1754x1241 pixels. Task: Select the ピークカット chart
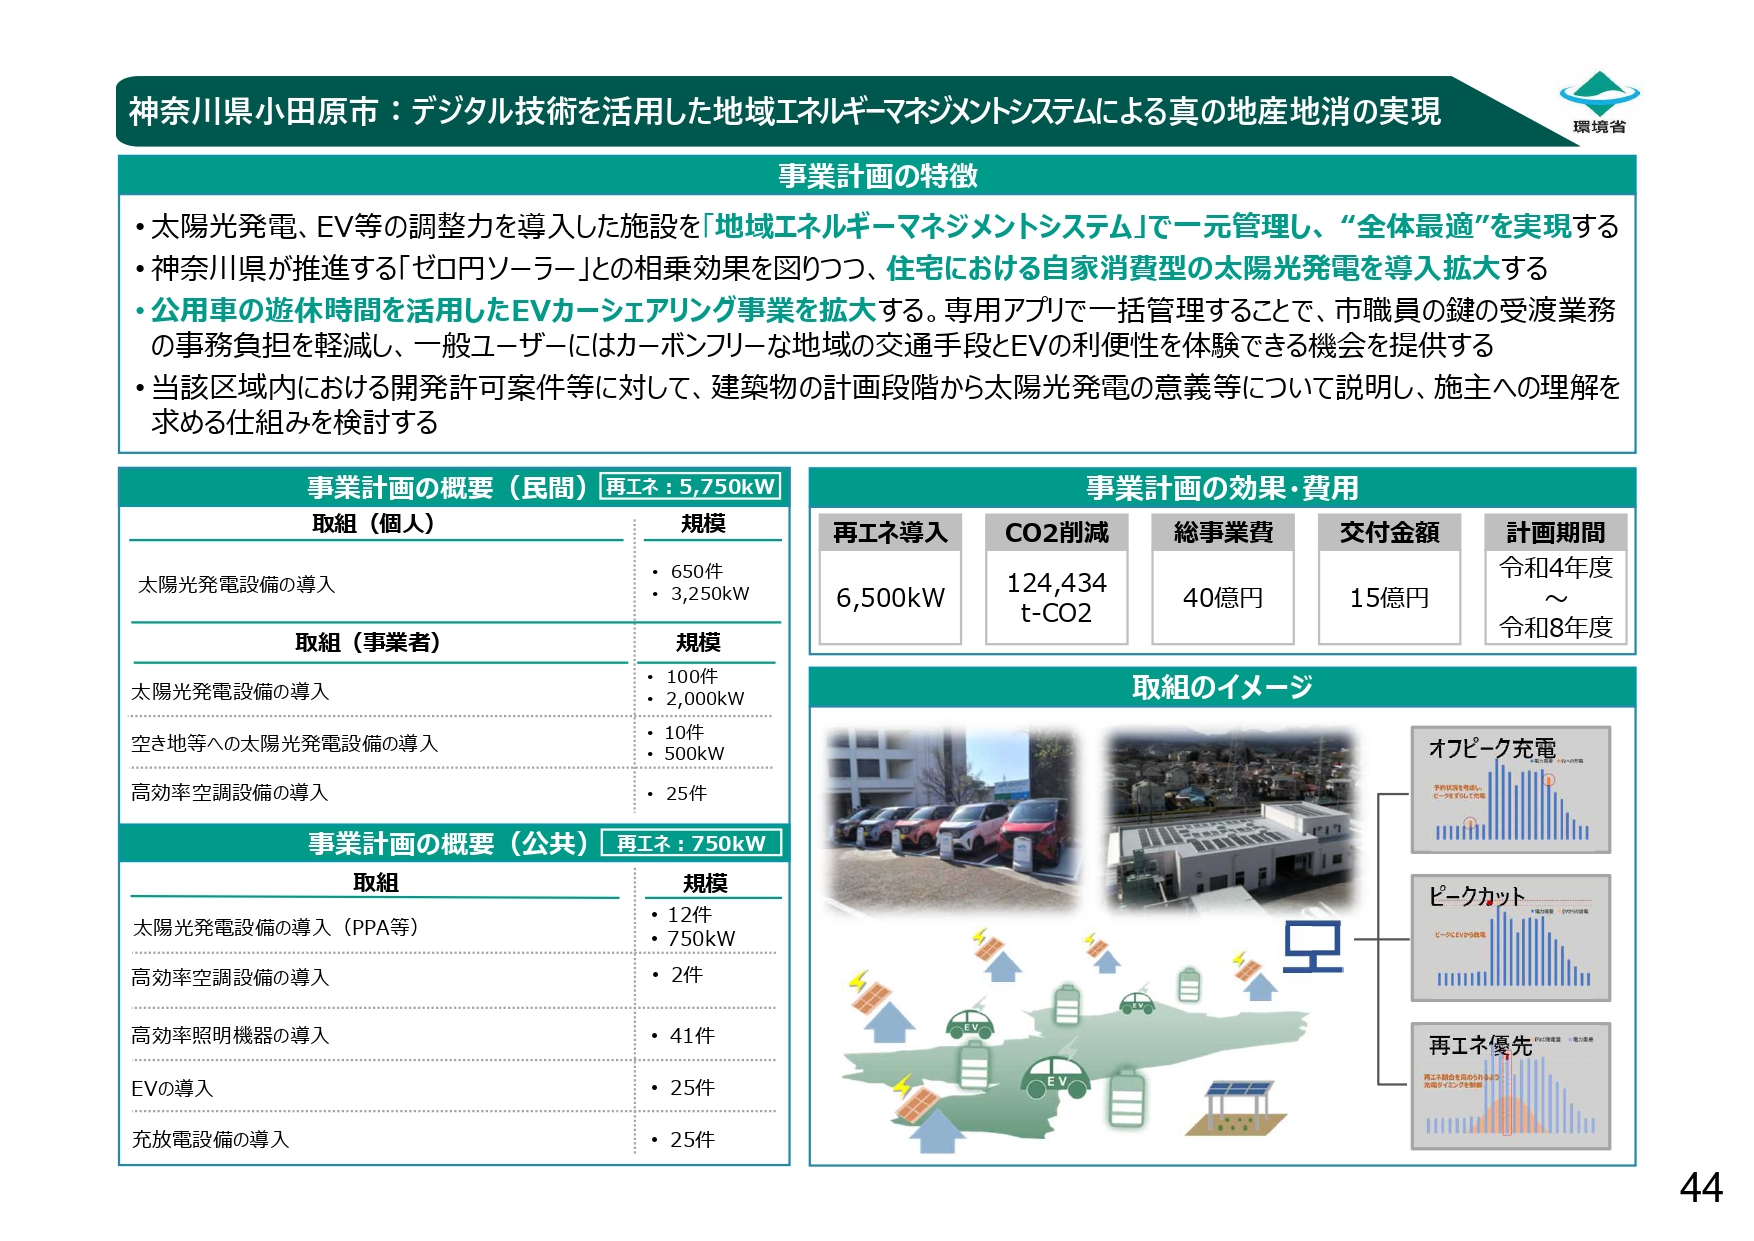1510,938
